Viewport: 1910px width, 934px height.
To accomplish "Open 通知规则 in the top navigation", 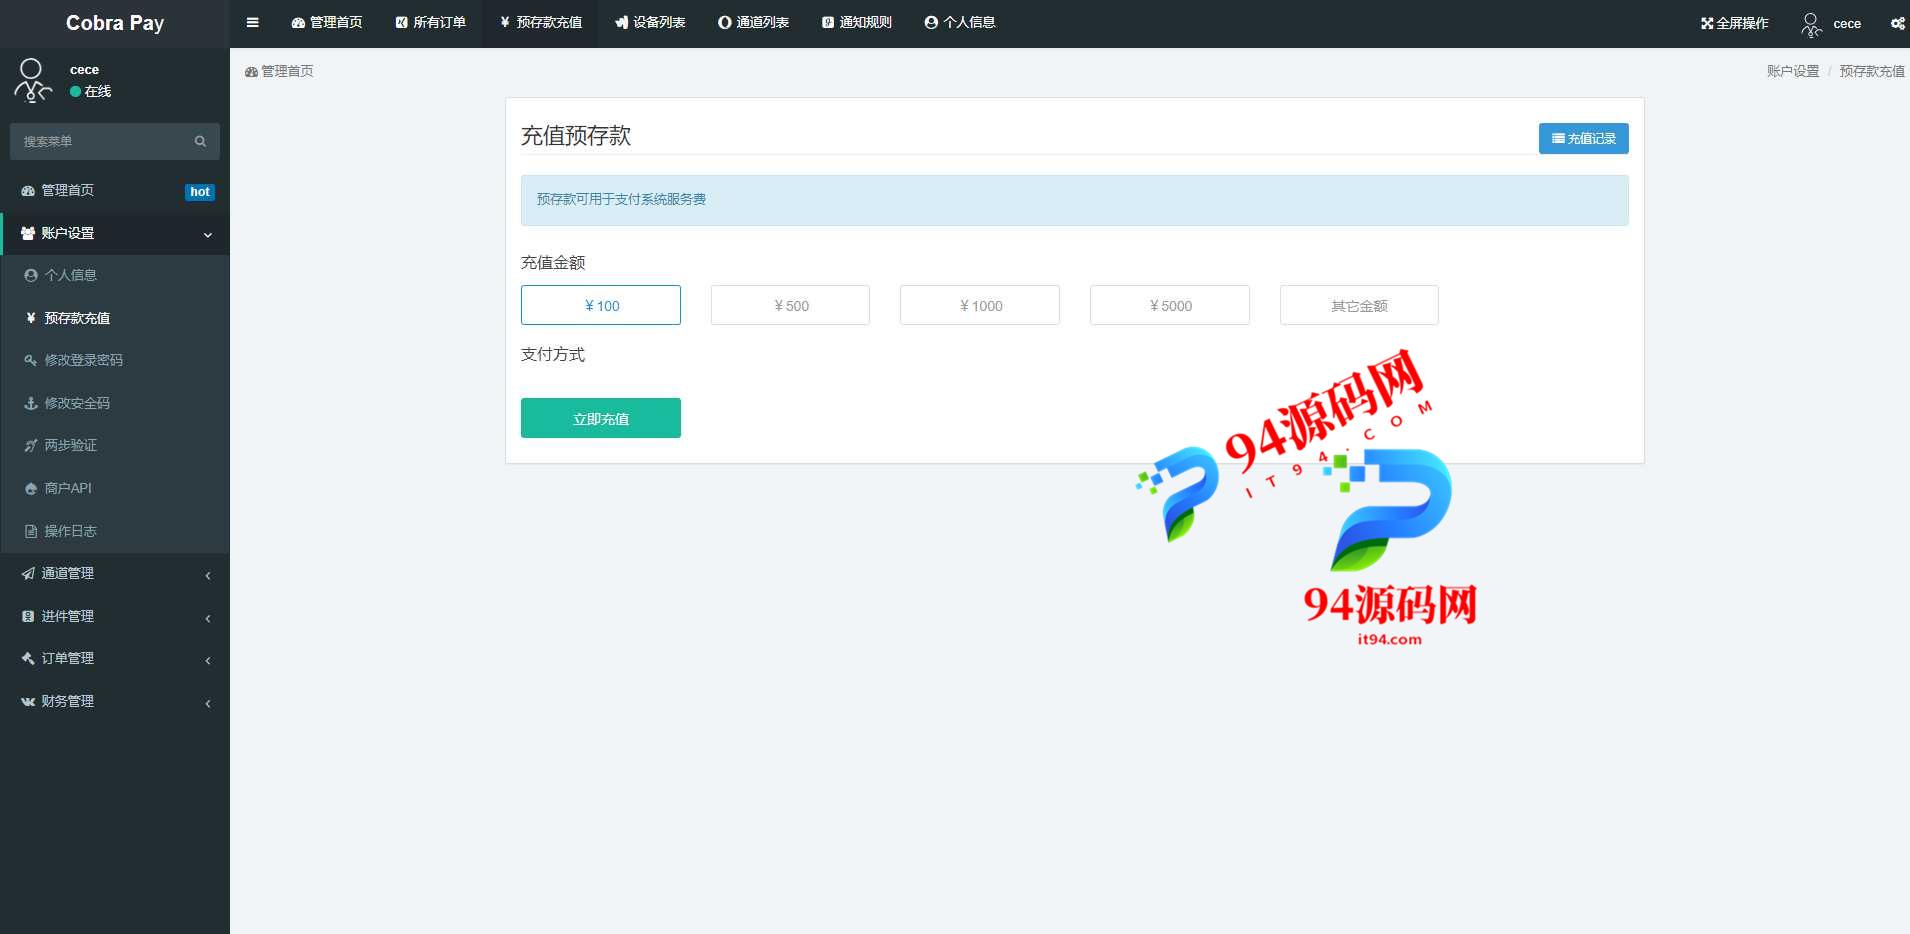I will pyautogui.click(x=857, y=23).
